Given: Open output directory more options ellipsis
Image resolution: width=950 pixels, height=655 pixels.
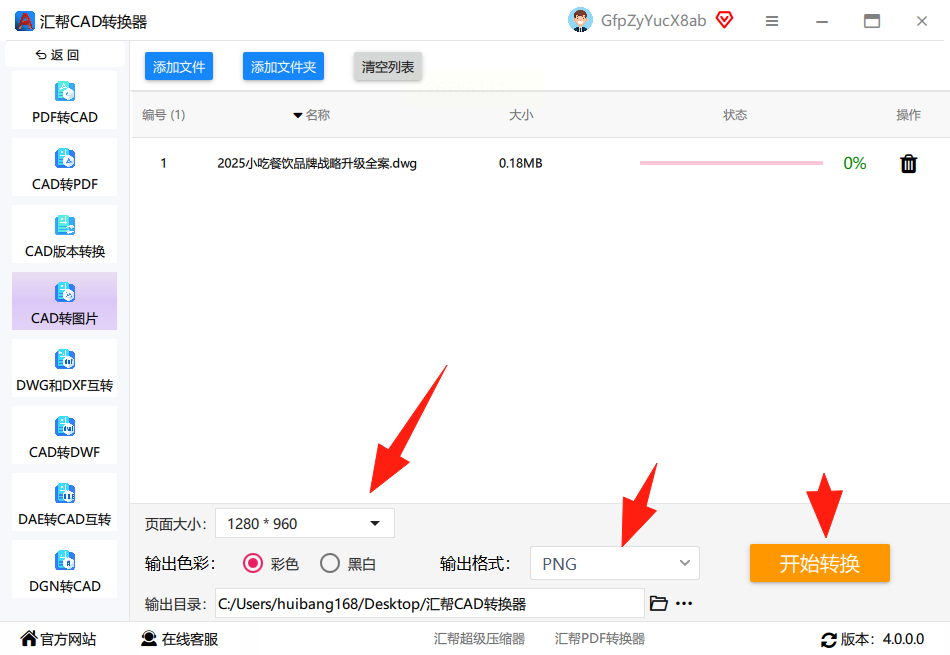Looking at the screenshot, I should [684, 603].
